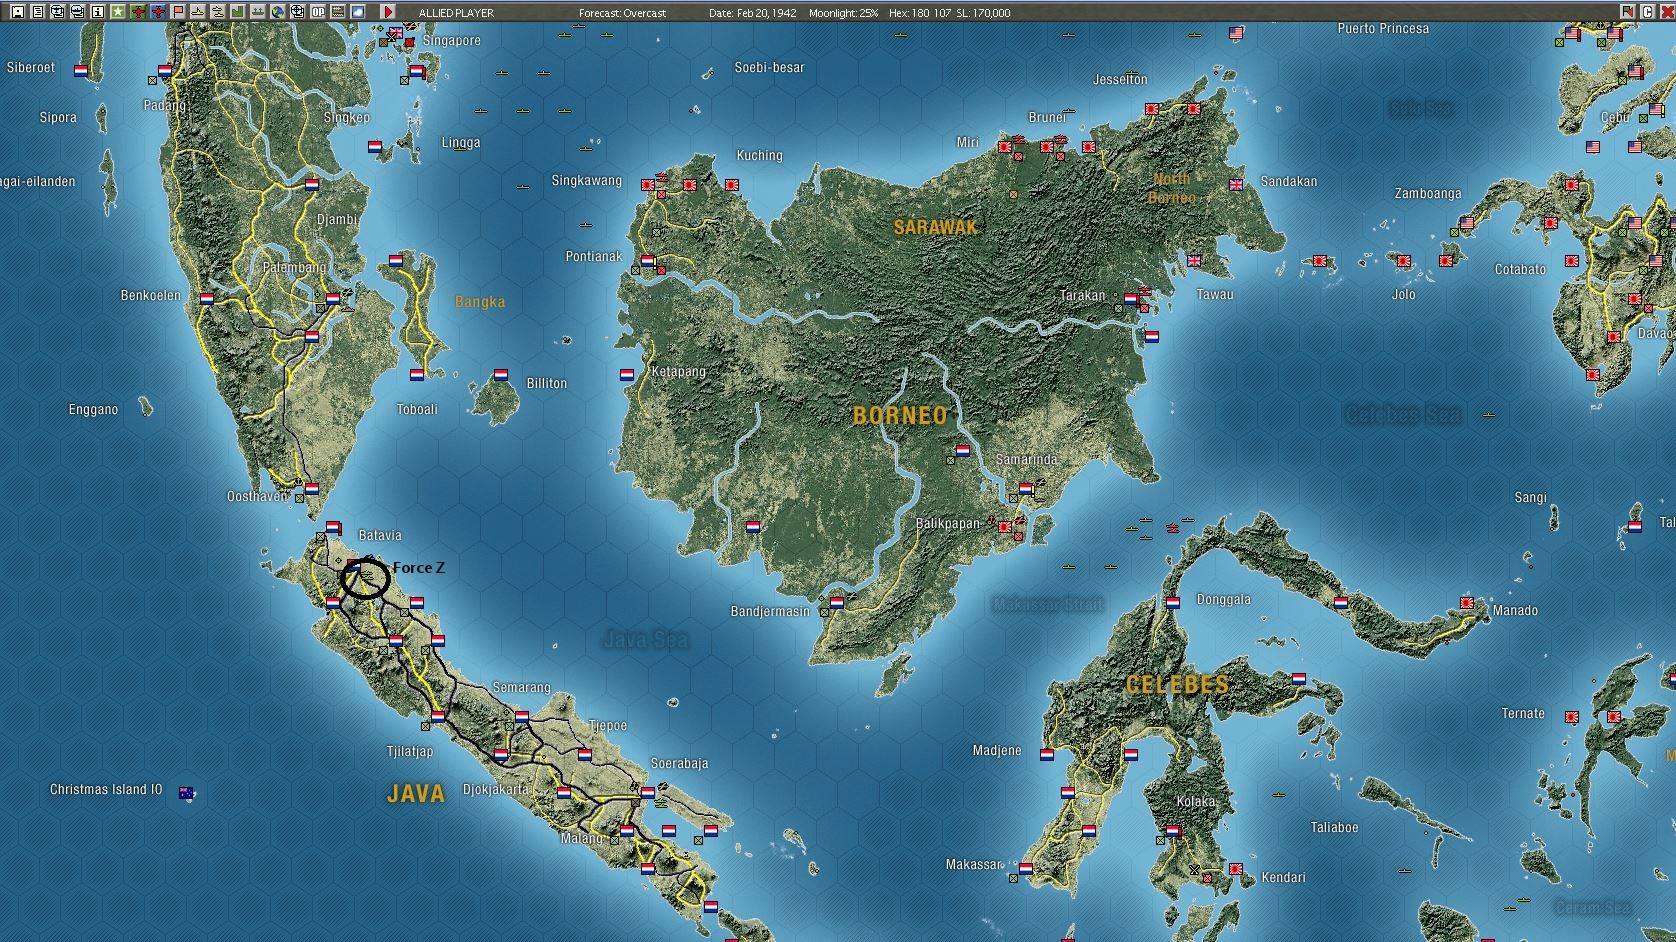Select the Dutch flag marker at Bandjermasin

tap(837, 602)
